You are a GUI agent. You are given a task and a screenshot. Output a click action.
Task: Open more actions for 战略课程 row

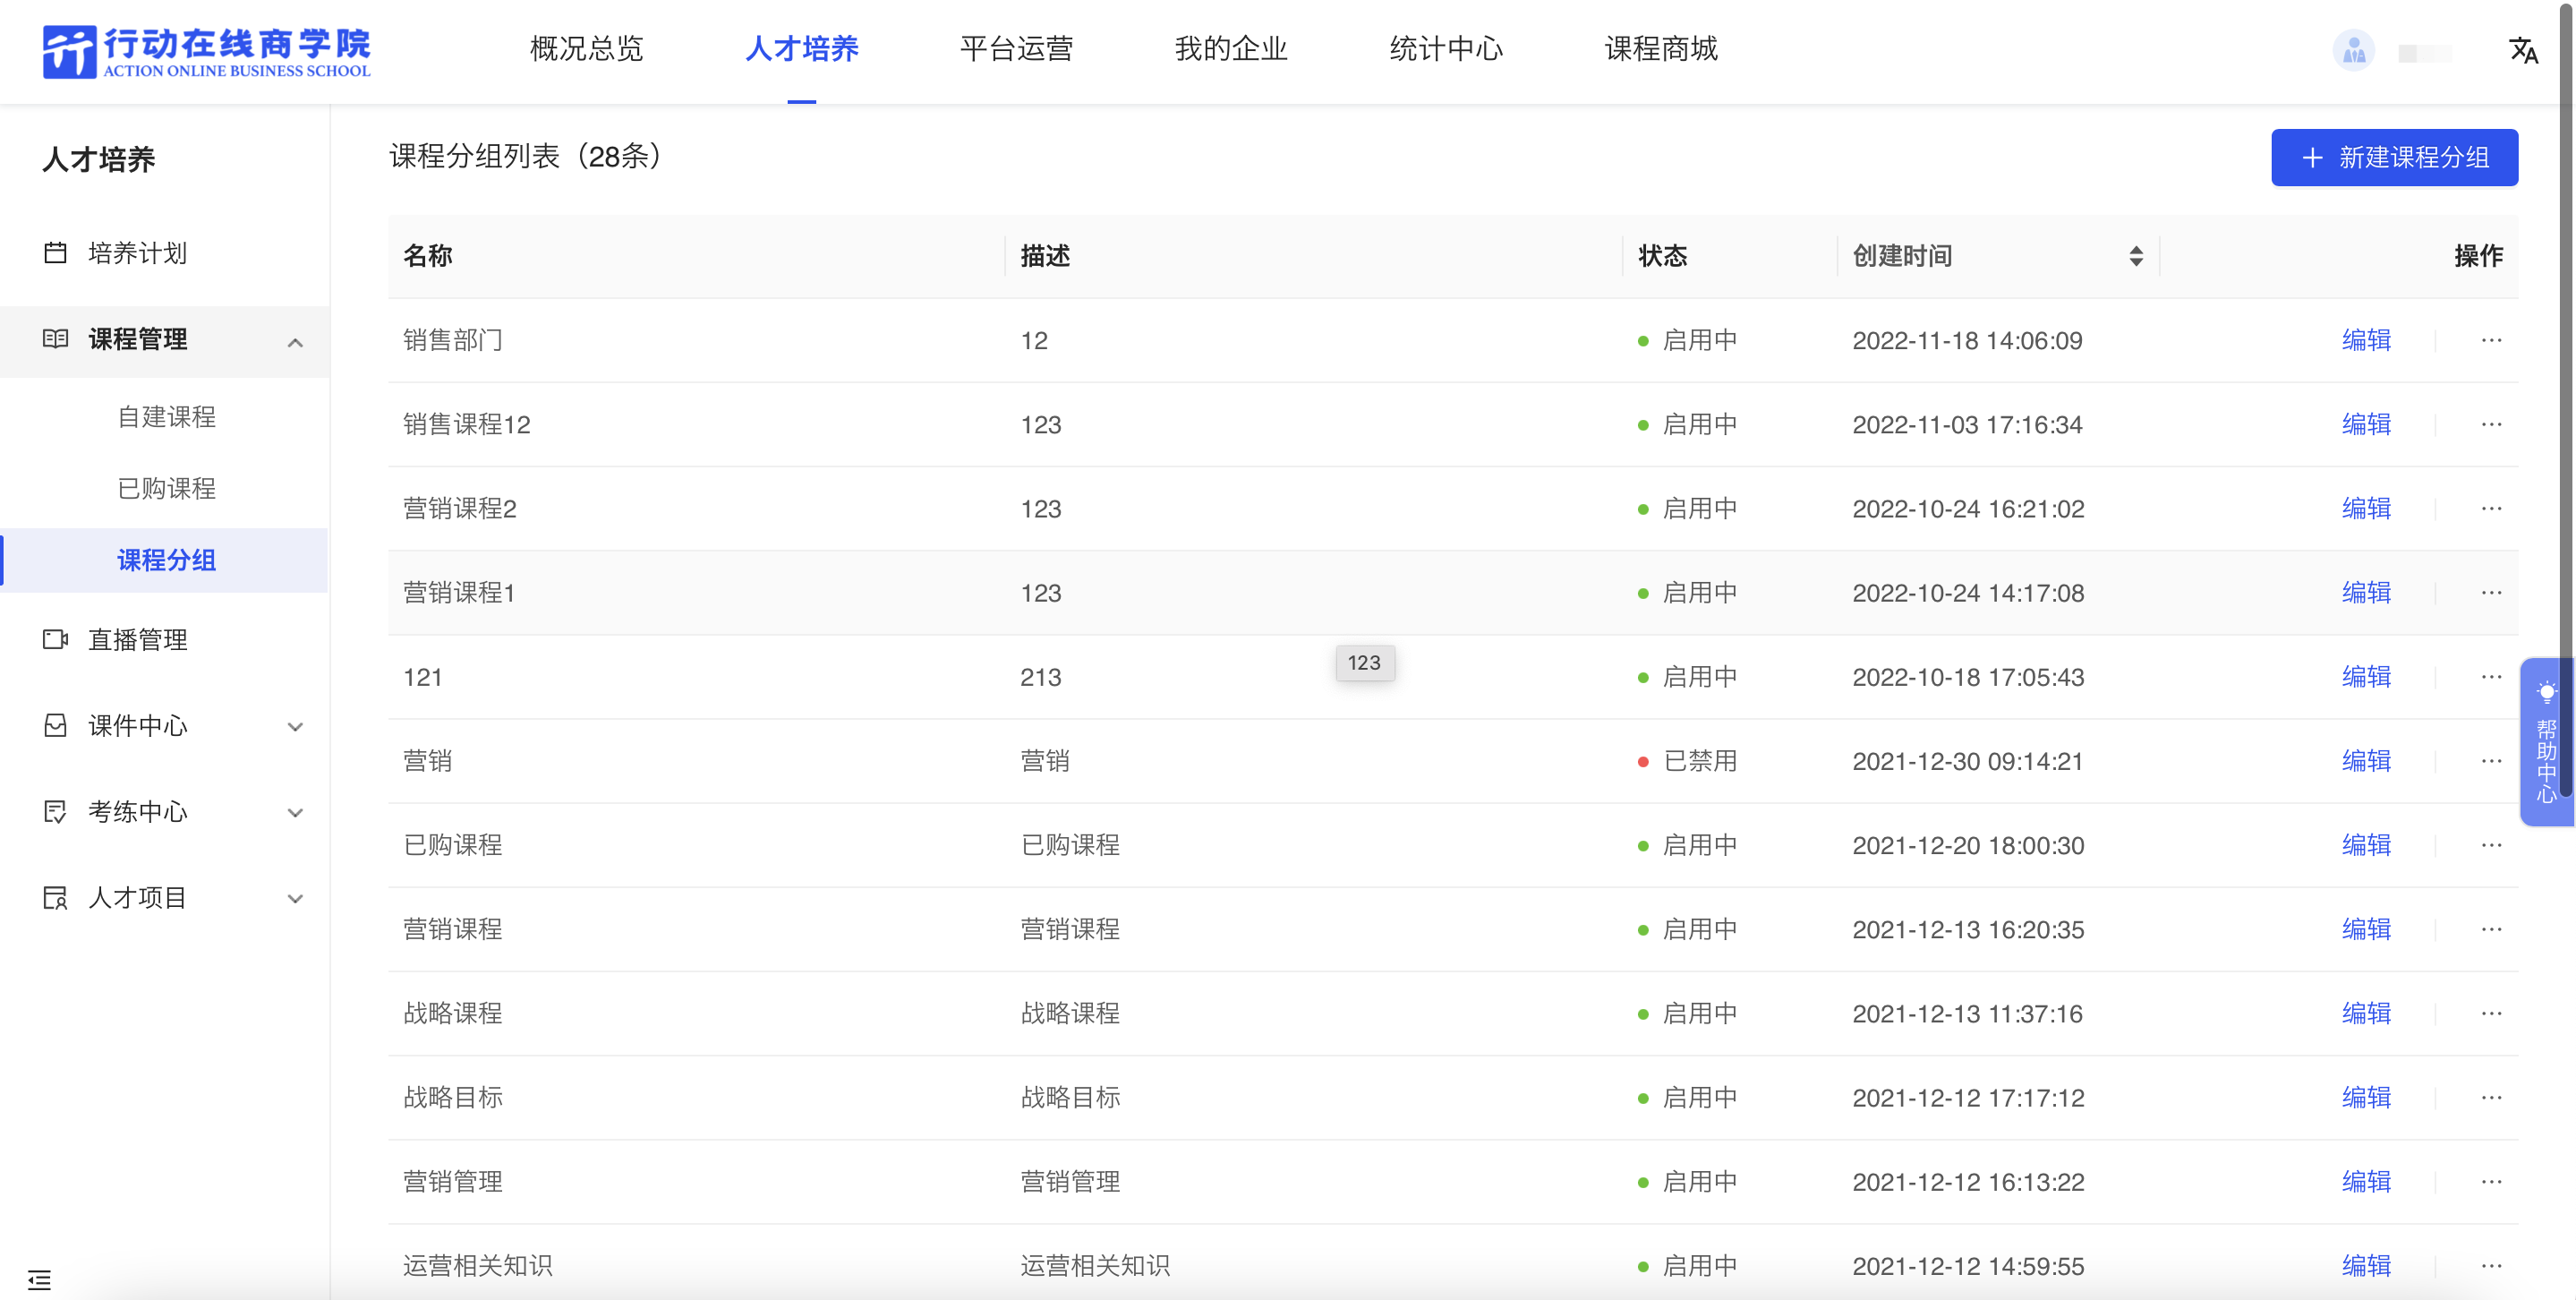[x=2491, y=1013]
